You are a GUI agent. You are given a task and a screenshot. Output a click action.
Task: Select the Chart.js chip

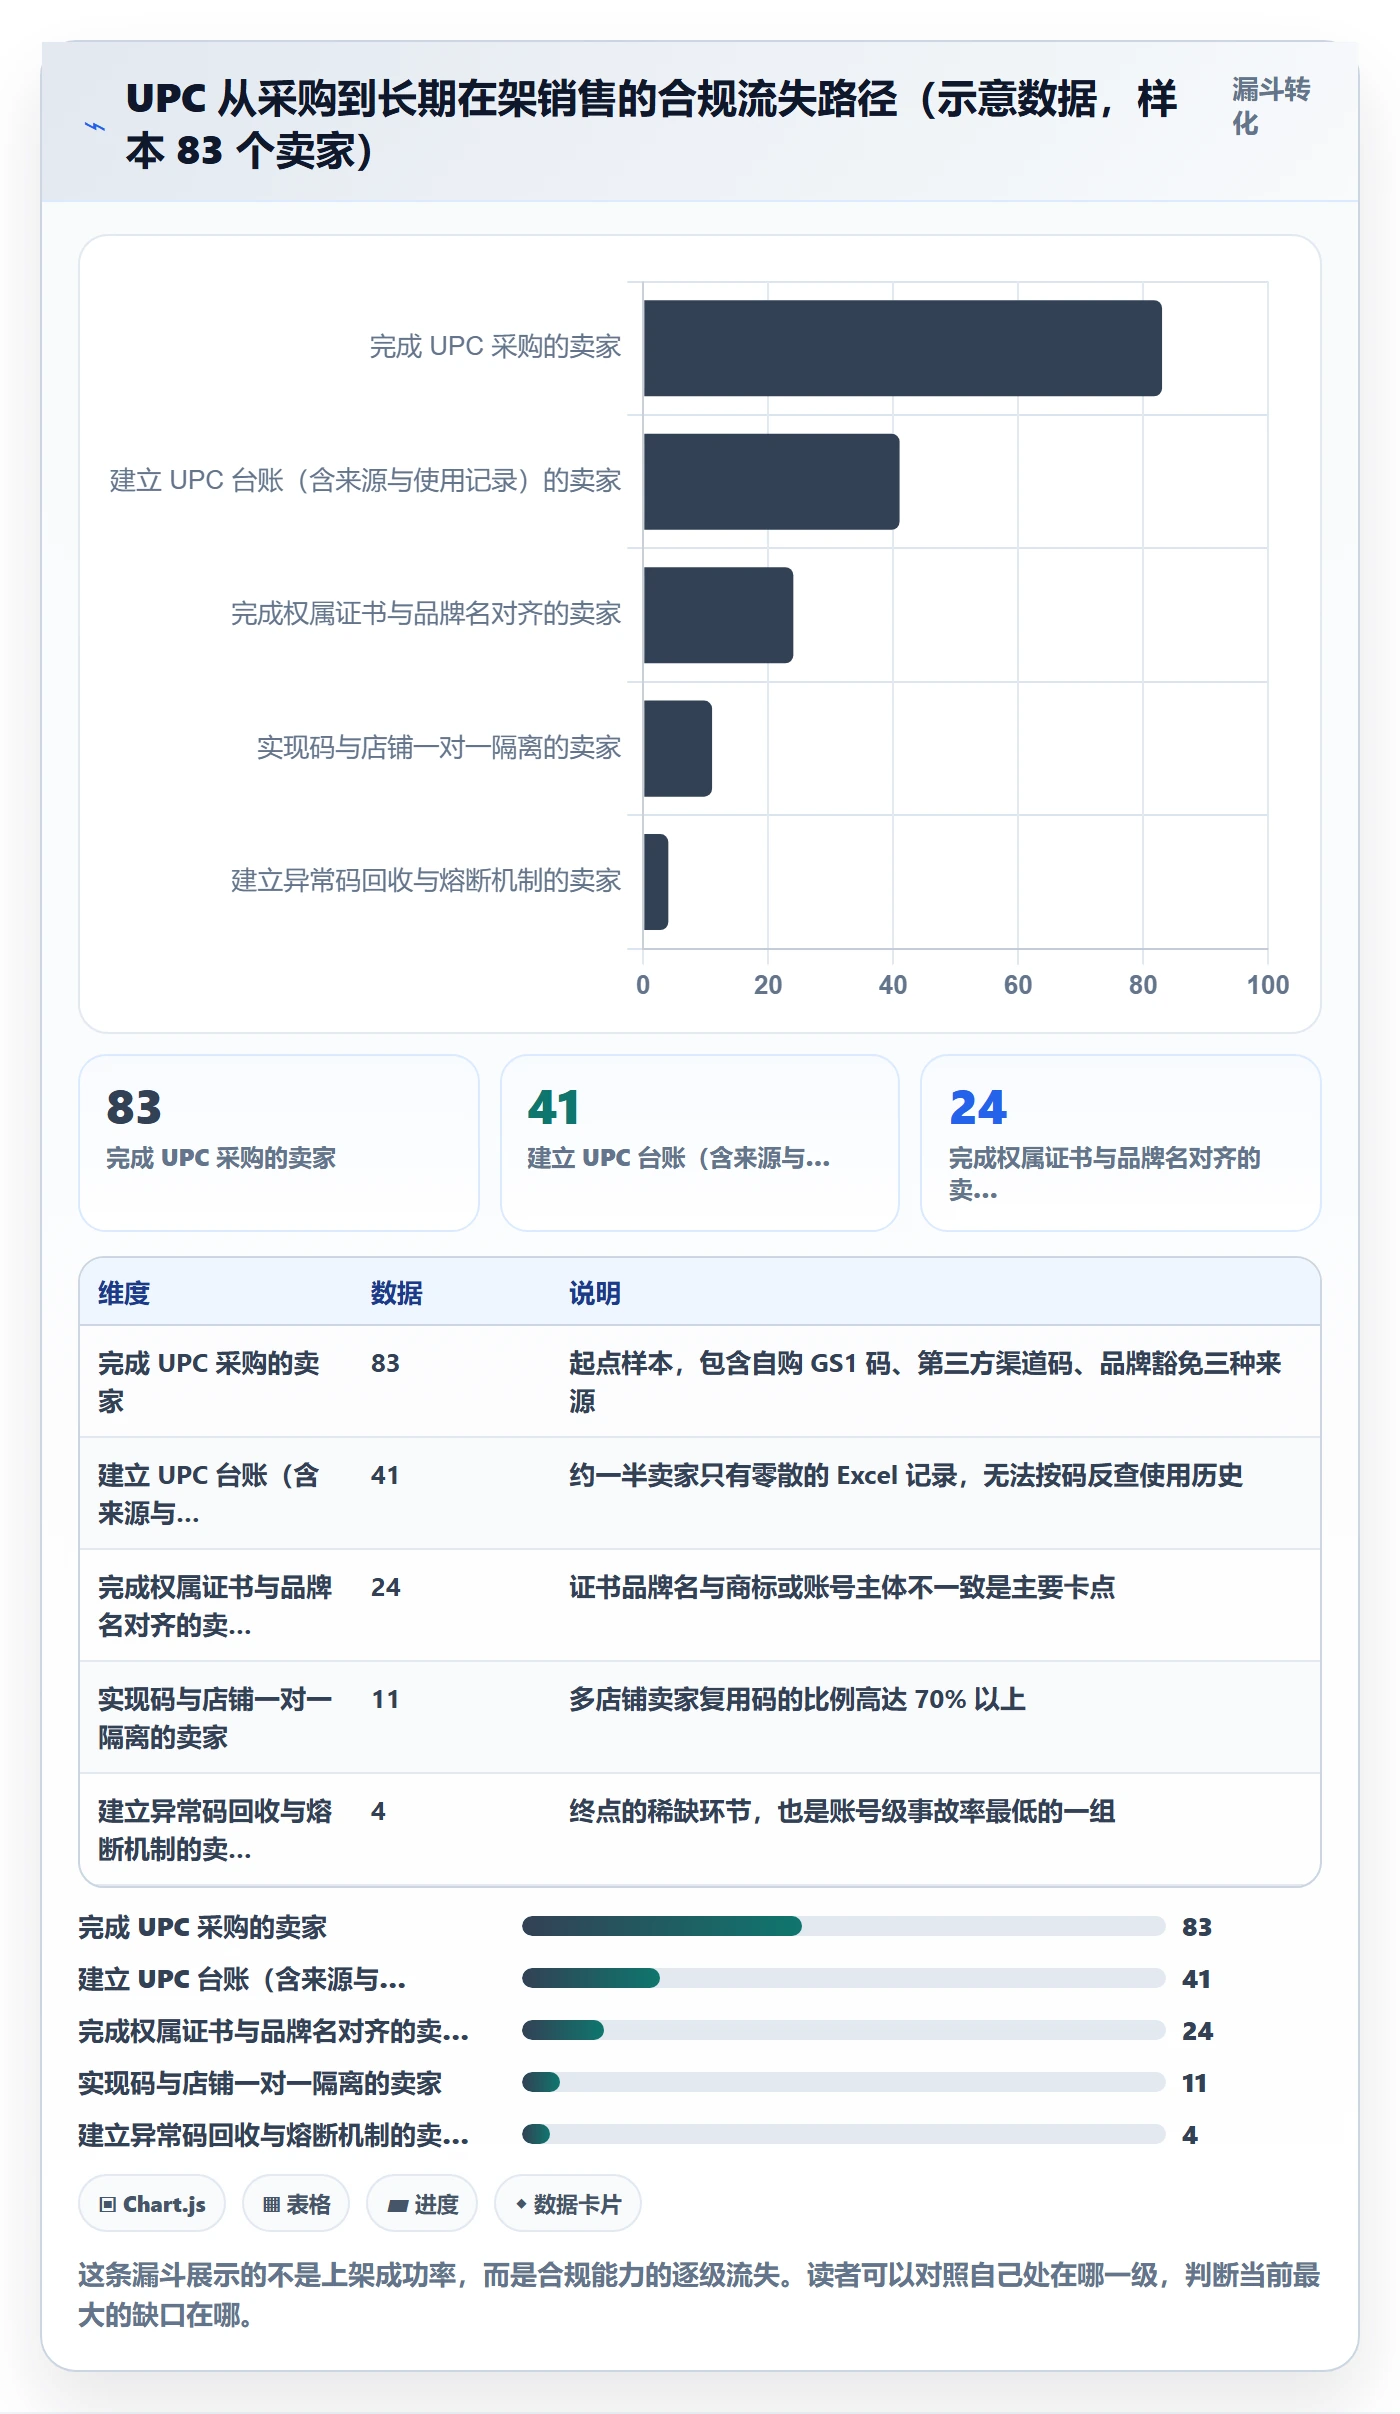click(x=152, y=2203)
